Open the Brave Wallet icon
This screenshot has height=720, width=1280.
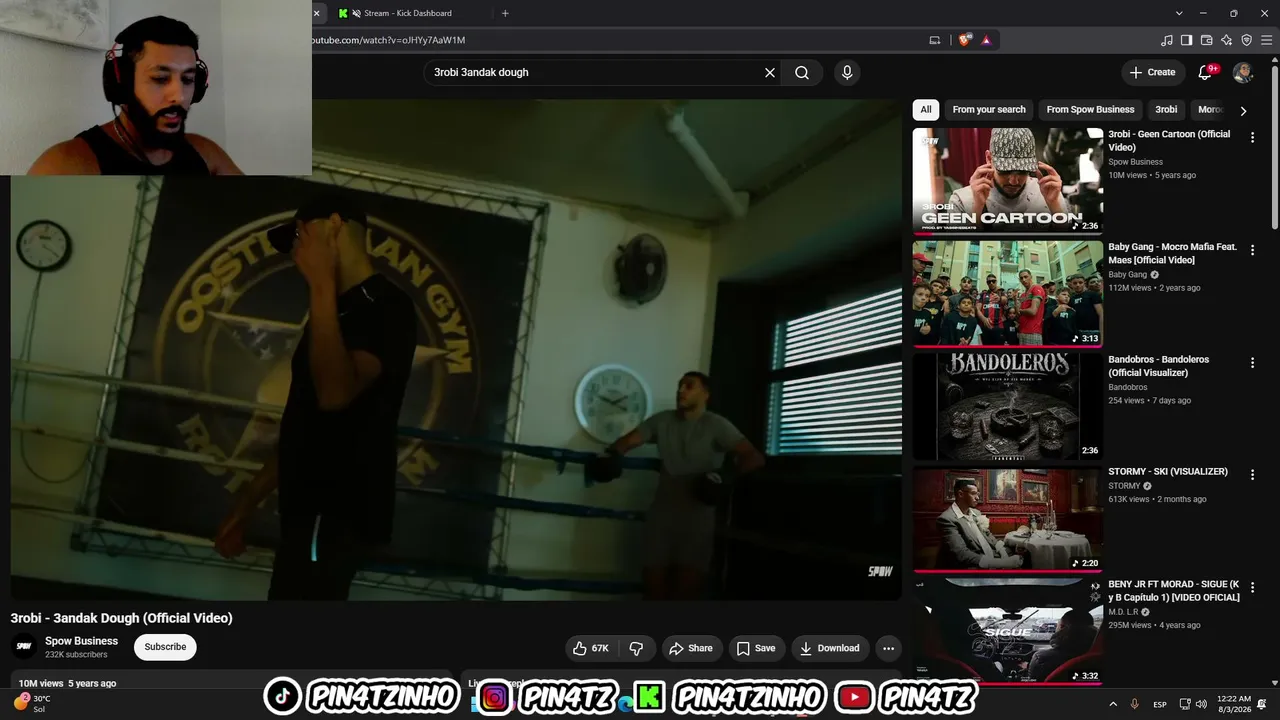pos(1207,40)
